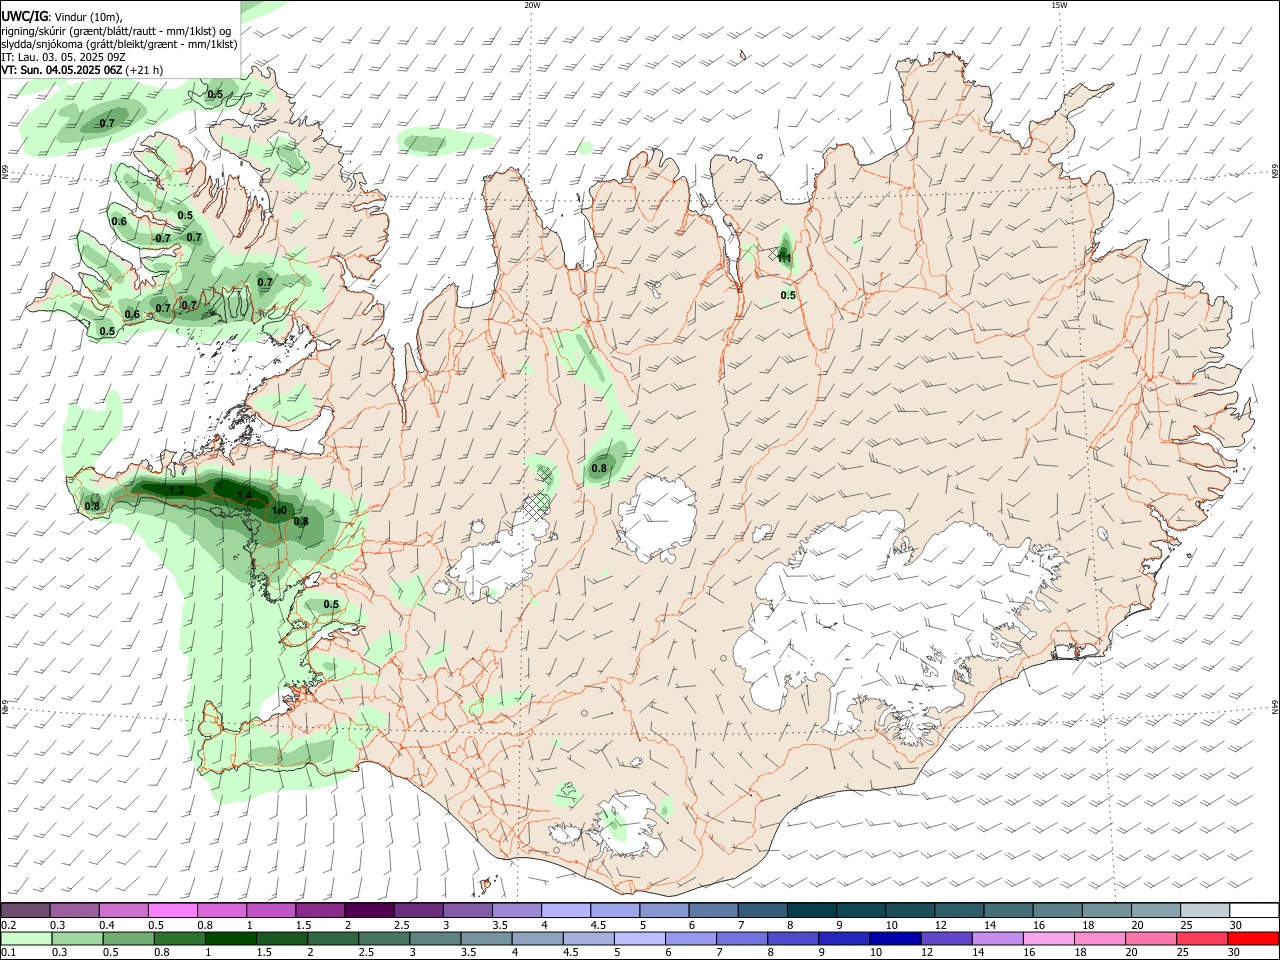
Task: Click the '1.4' precipitation value on the map
Action: point(244,496)
